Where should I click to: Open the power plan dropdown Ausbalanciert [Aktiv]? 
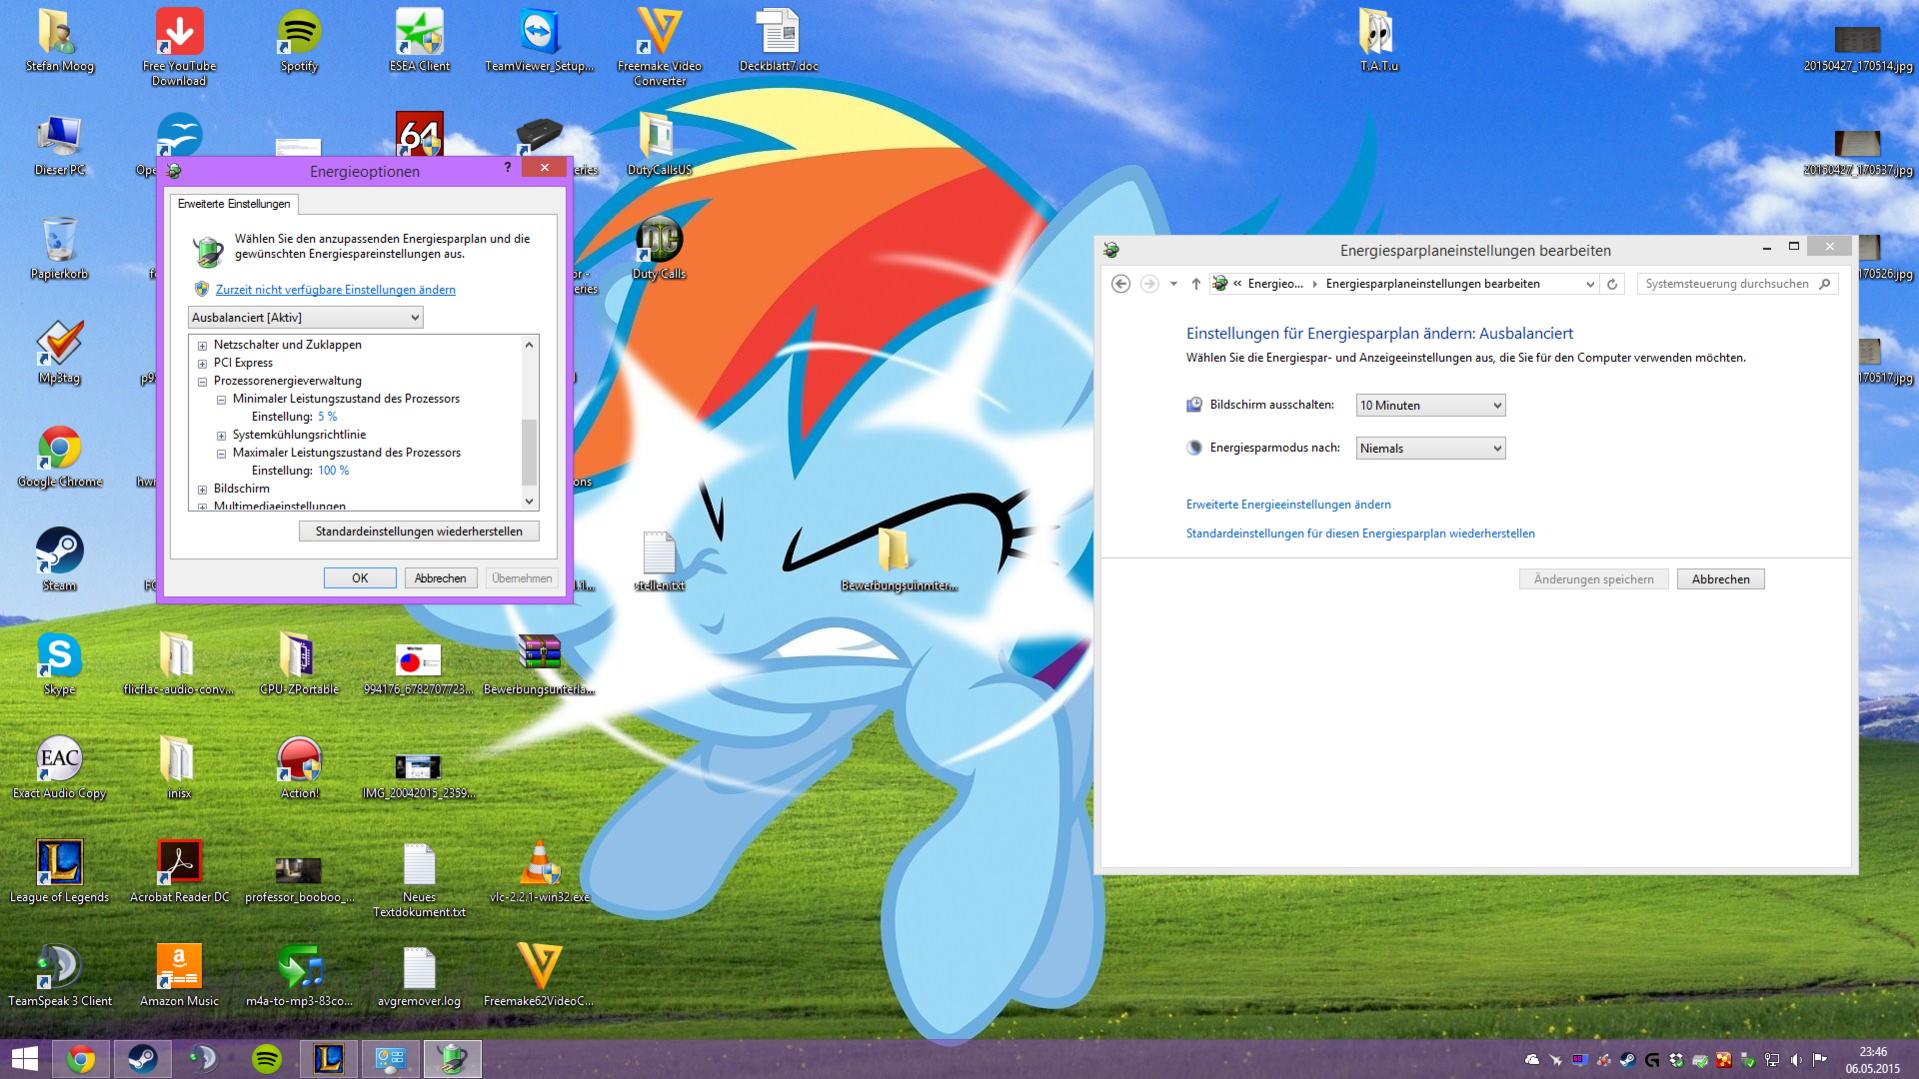tap(305, 317)
